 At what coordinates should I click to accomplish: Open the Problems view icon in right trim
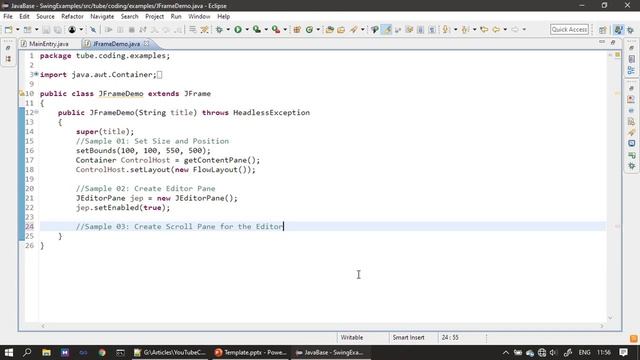click(x=631, y=99)
